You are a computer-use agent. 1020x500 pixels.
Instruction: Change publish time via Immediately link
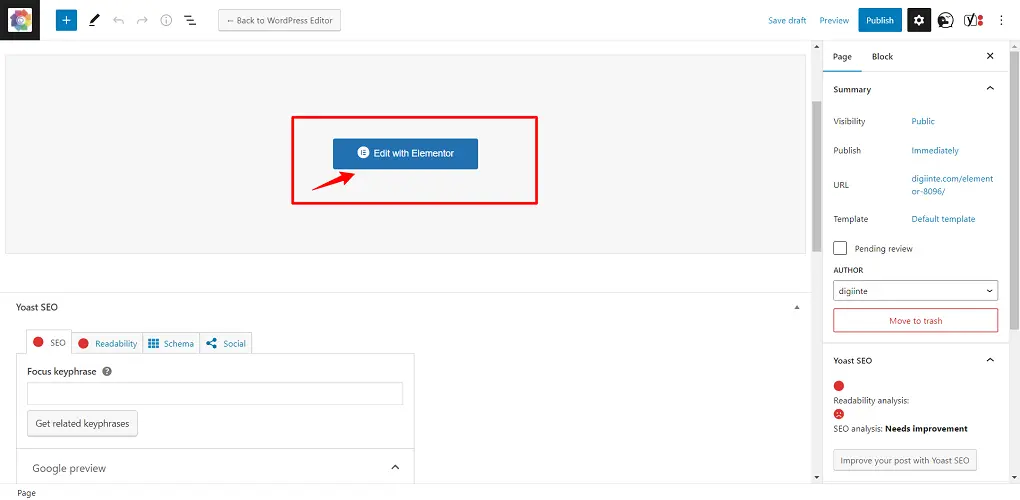935,150
